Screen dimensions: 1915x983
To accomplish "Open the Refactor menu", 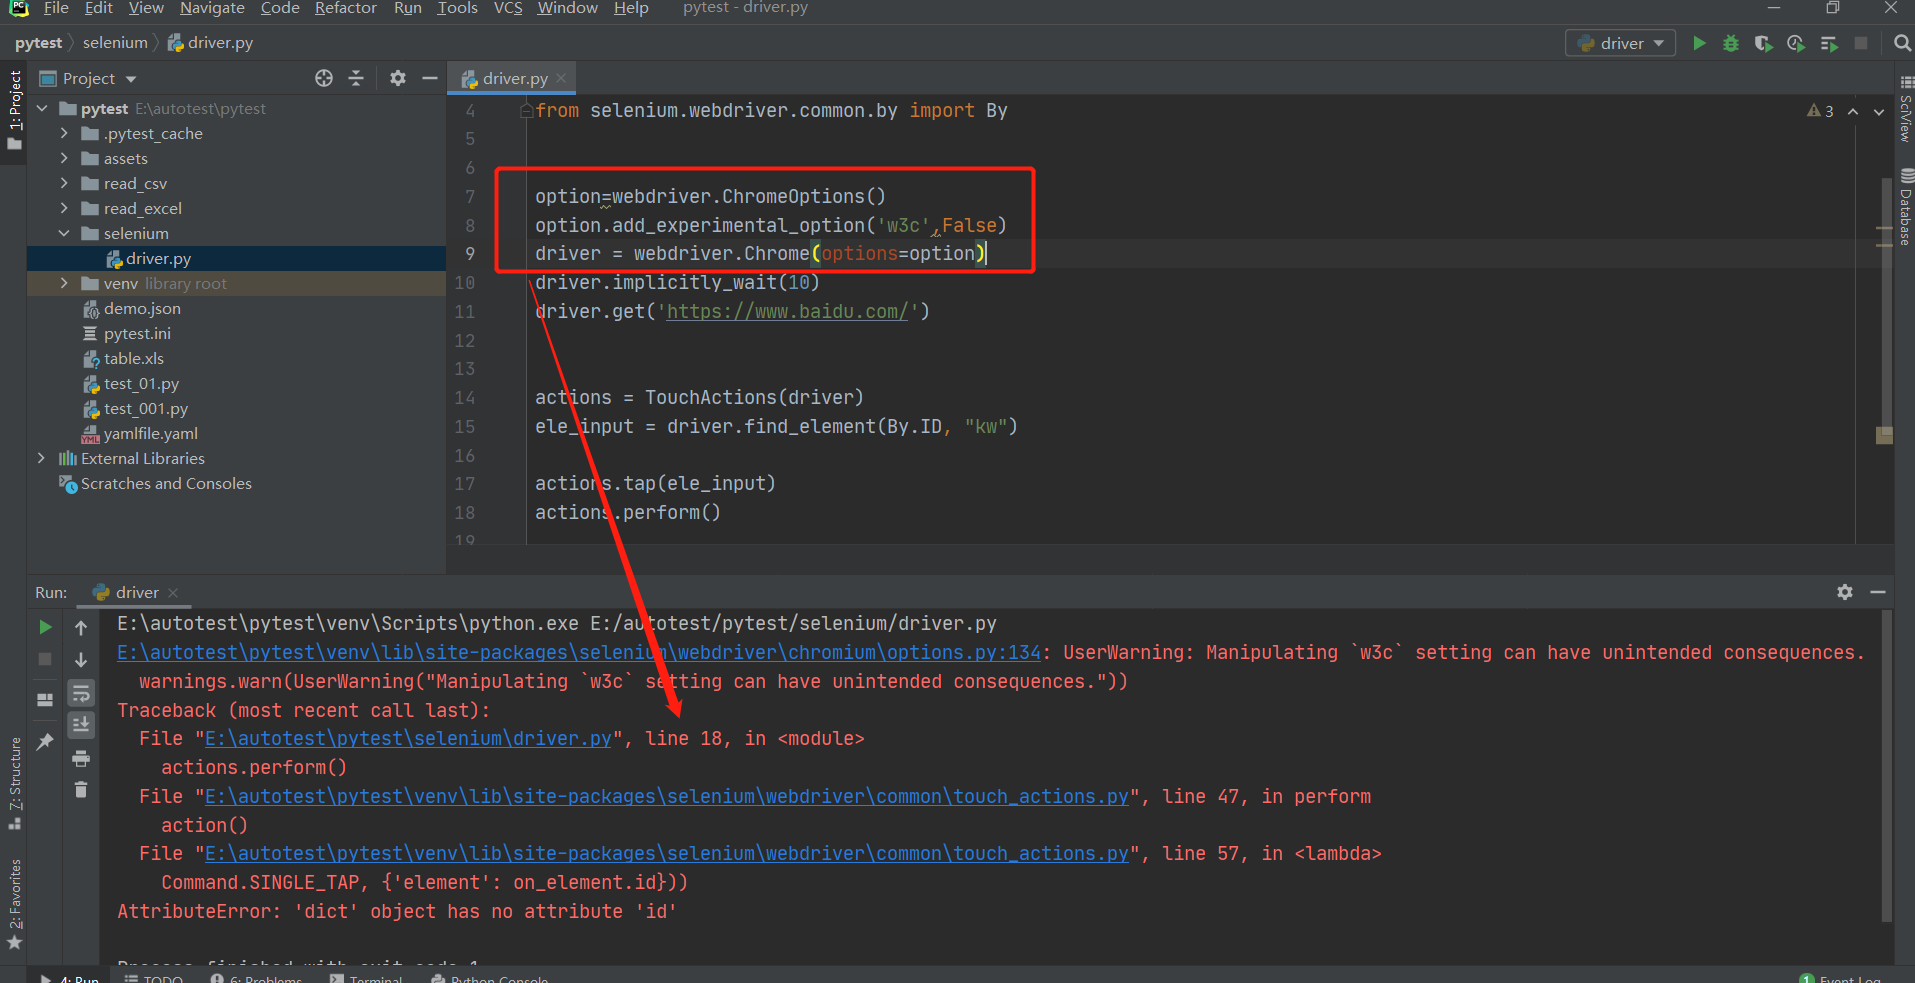I will (x=345, y=8).
